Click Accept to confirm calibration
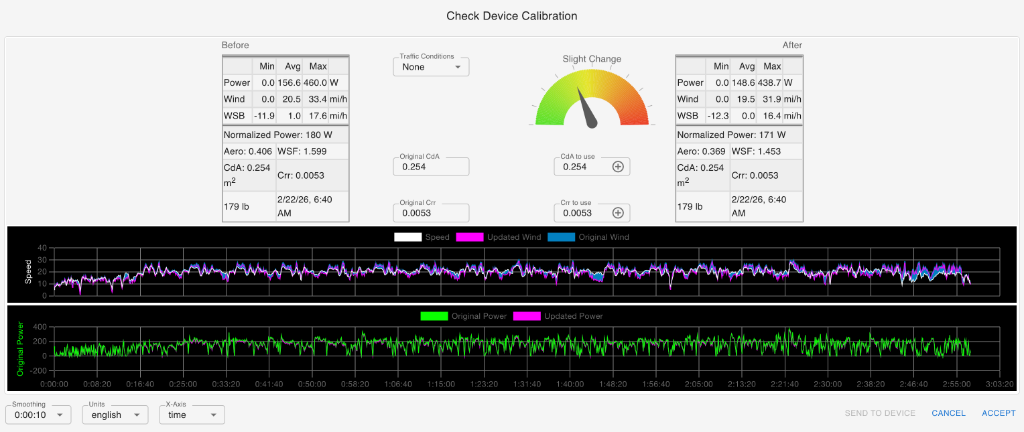This screenshot has height=432, width=1024. (x=998, y=413)
